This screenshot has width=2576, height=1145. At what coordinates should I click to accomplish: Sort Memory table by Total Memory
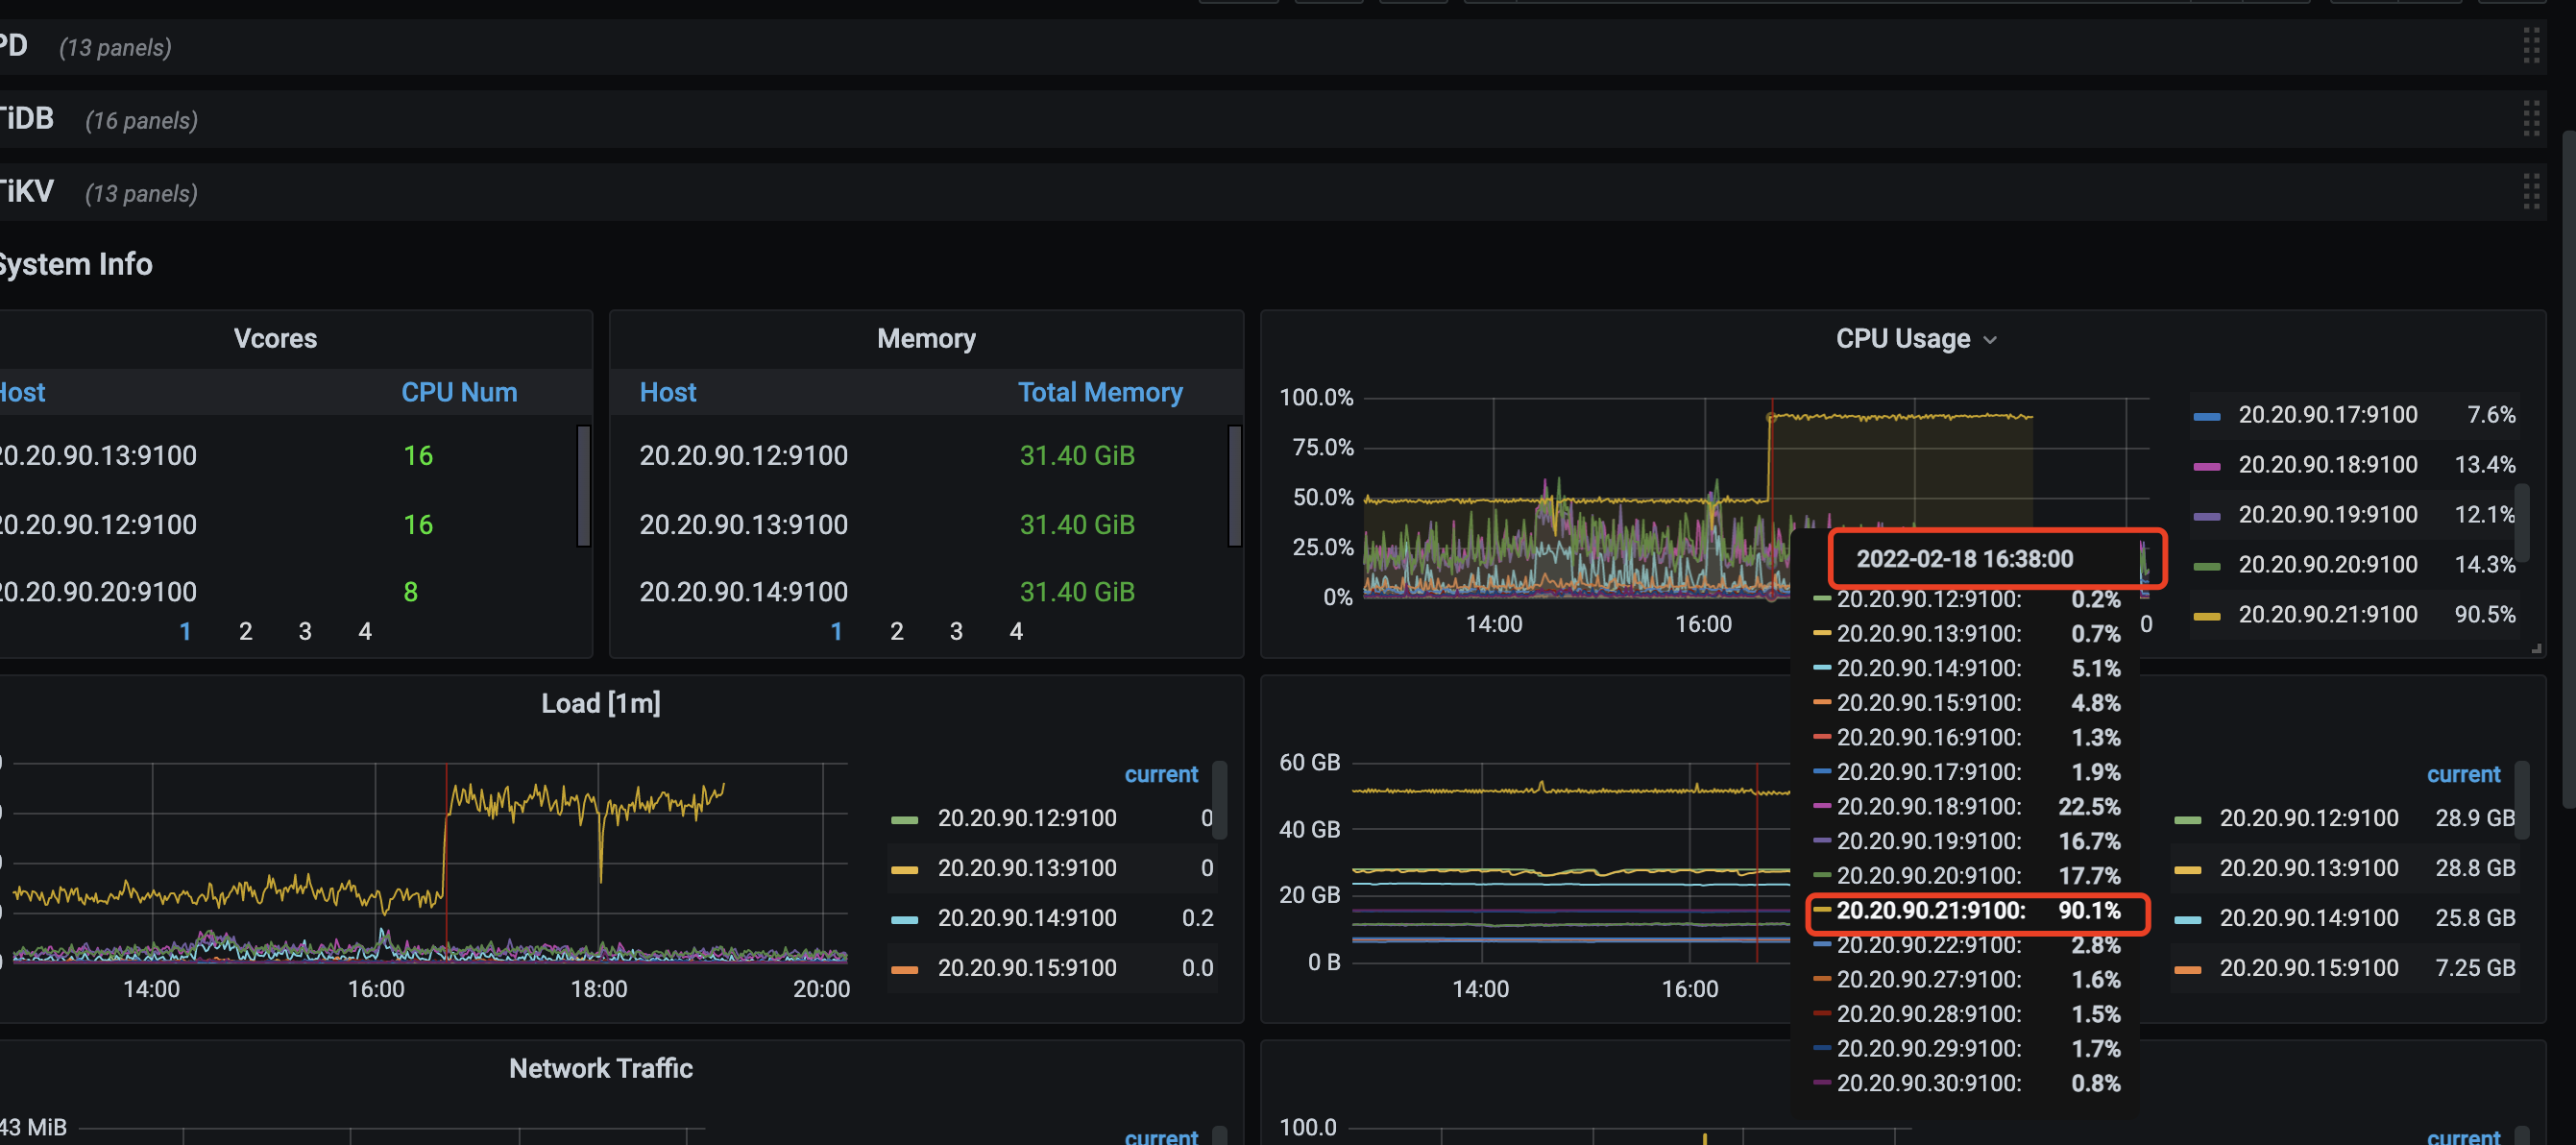[x=1099, y=392]
